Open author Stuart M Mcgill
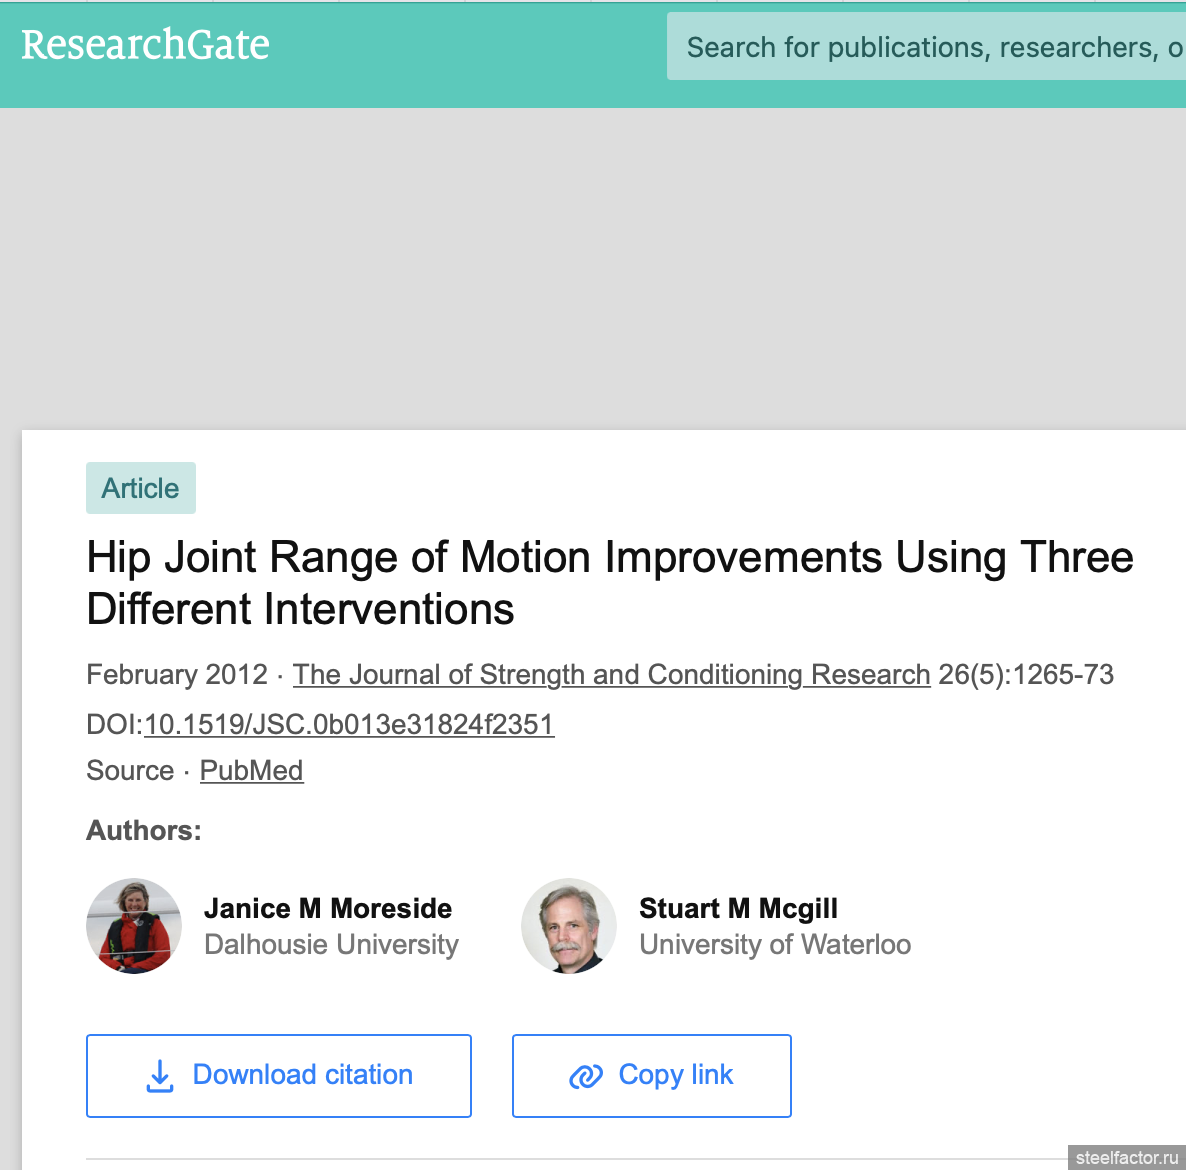This screenshot has height=1170, width=1186. [738, 908]
